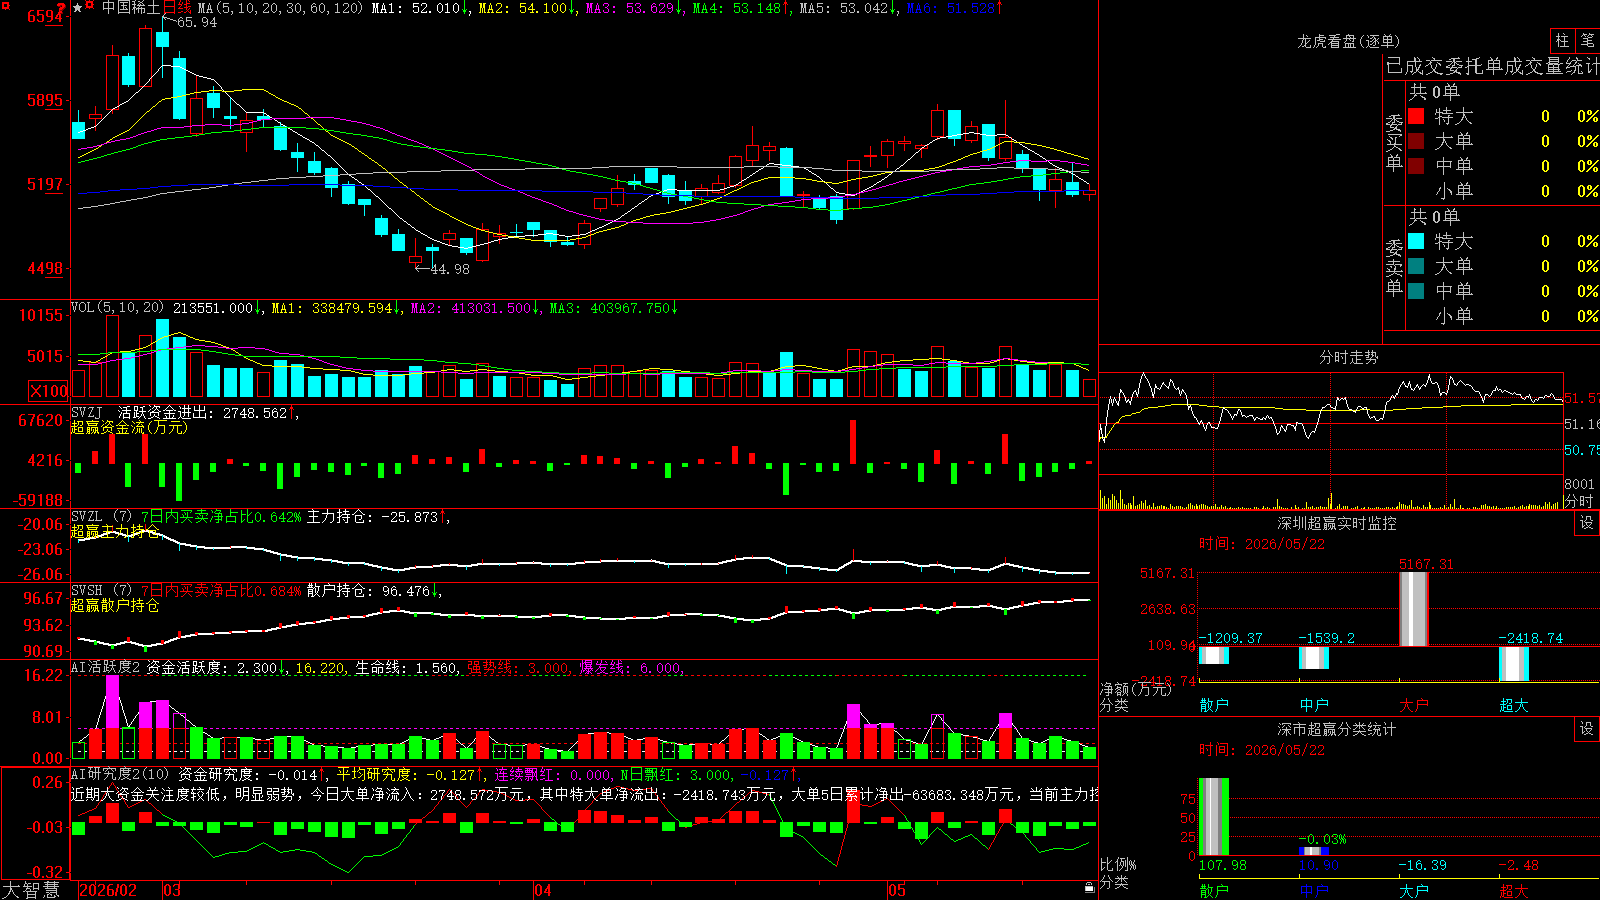Viewport: 1600px width, 900px height.
Task: Select the 散户 category under 深圳超赢实时监控
Action: tap(1214, 705)
